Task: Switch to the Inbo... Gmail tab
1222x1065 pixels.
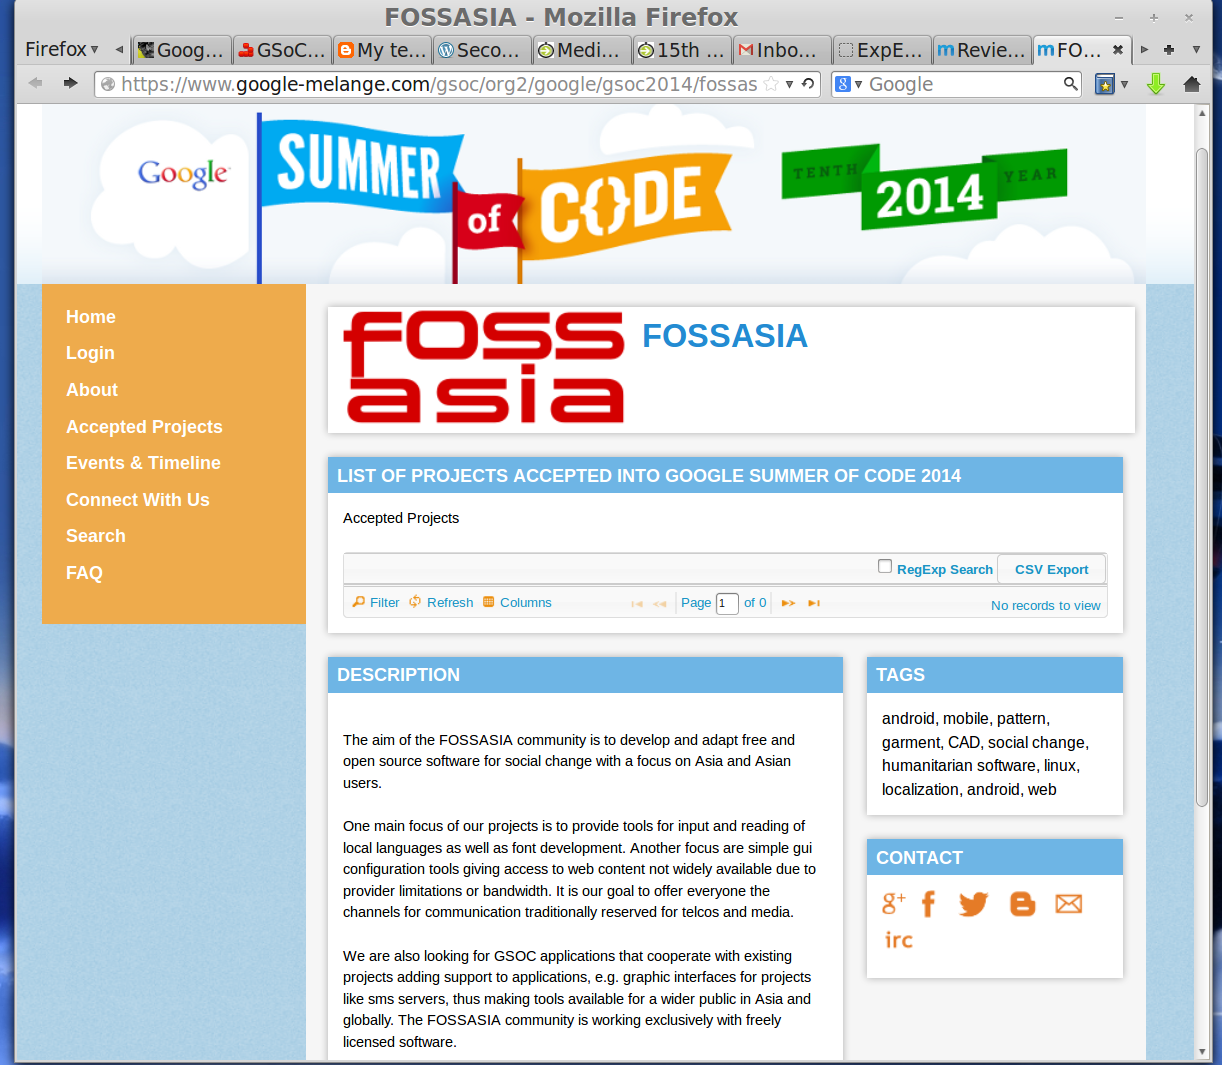Action: click(782, 50)
